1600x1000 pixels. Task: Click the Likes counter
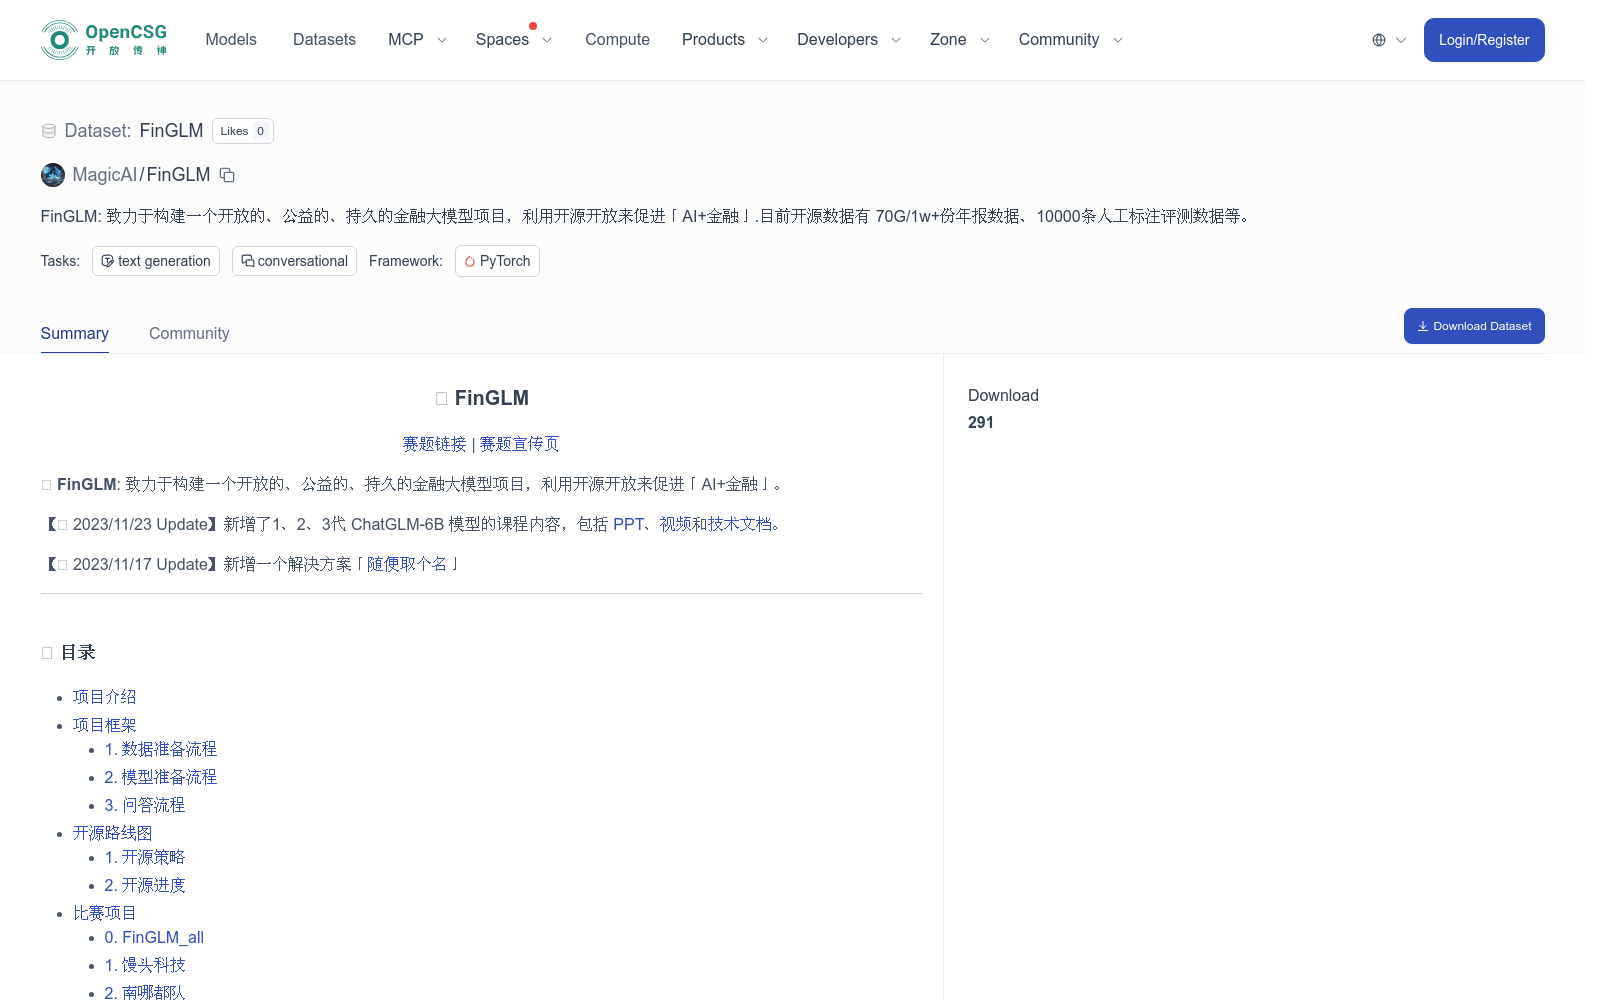tap(242, 130)
